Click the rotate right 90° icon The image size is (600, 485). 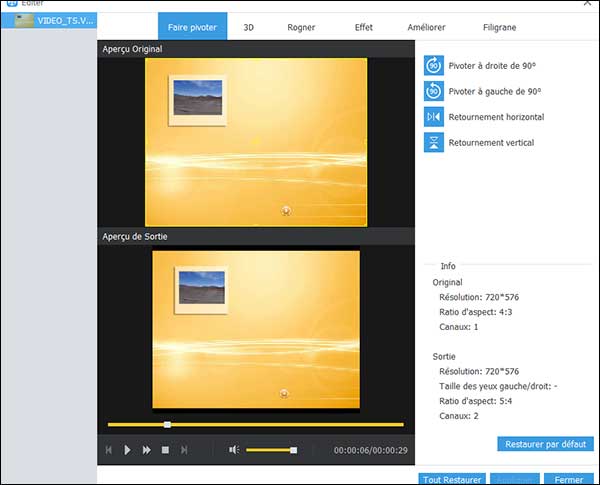coord(433,65)
